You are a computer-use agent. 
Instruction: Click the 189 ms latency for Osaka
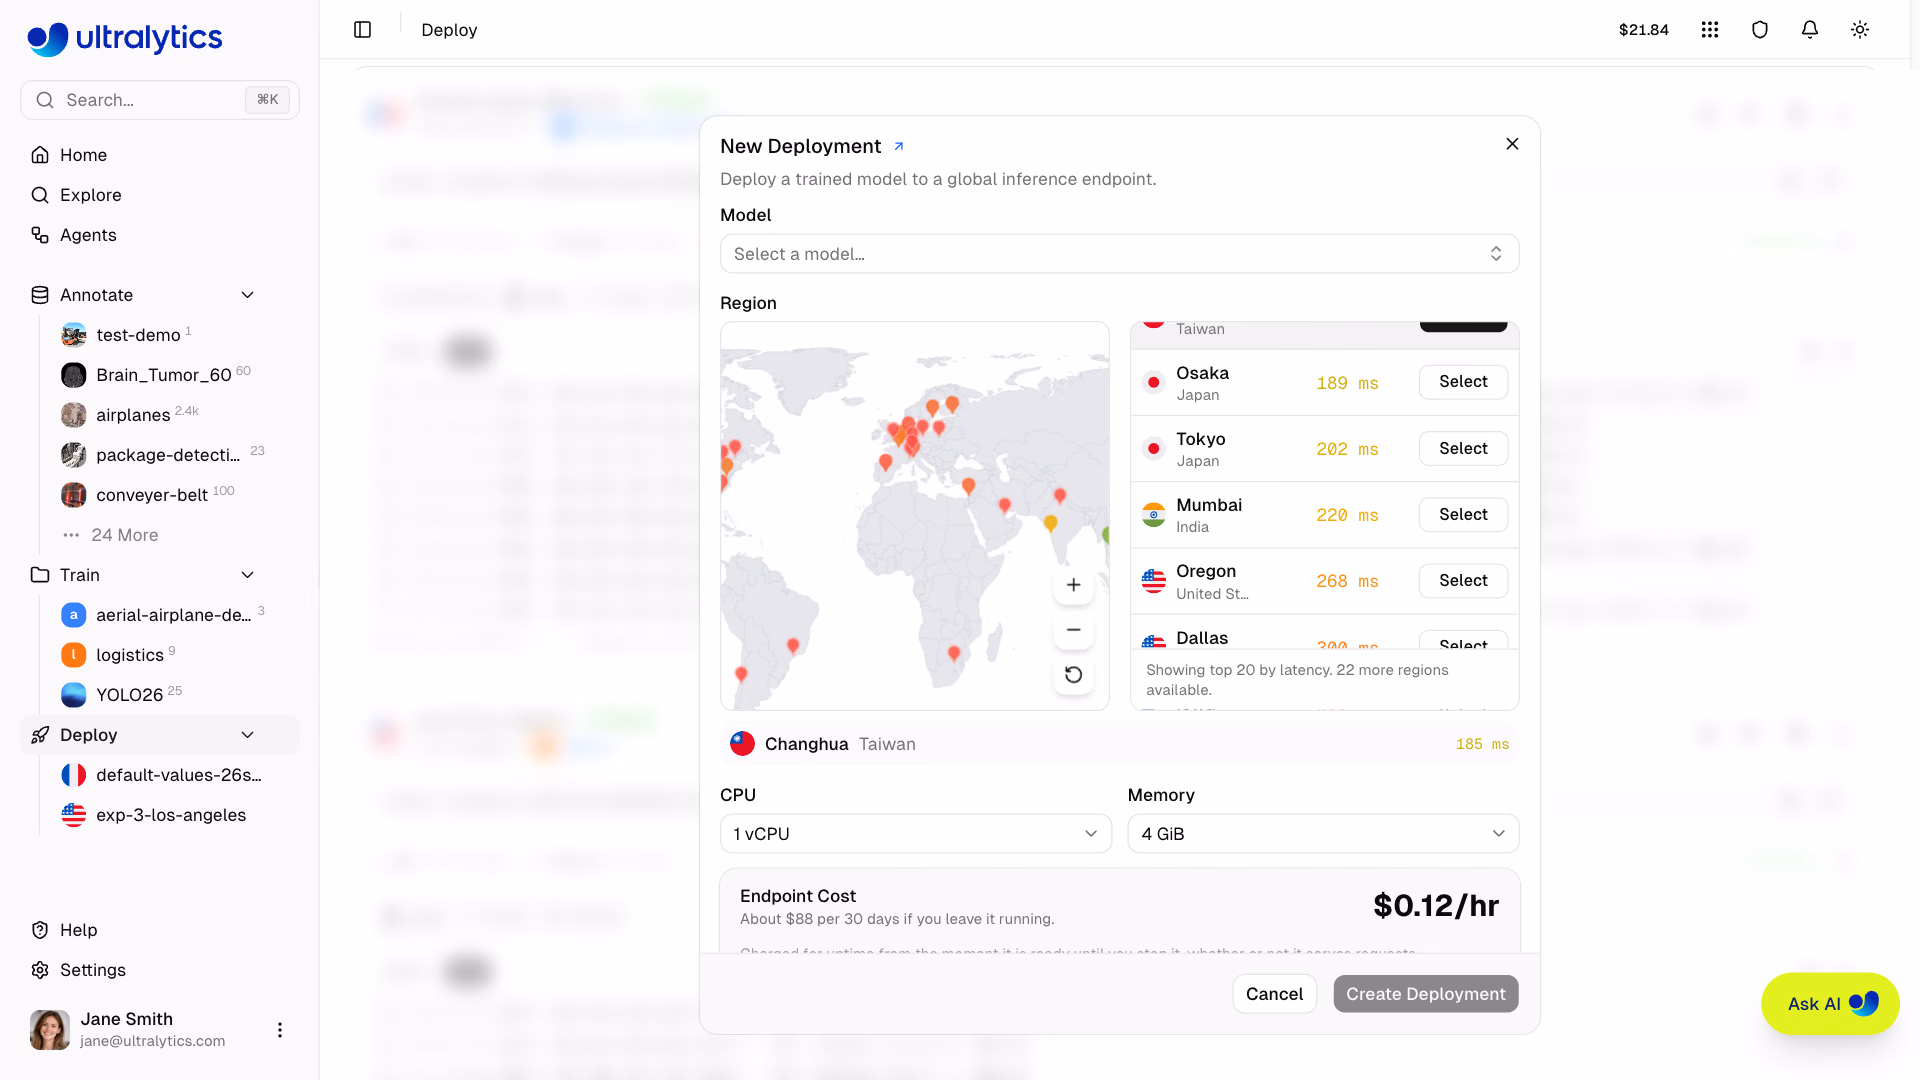pyautogui.click(x=1347, y=383)
